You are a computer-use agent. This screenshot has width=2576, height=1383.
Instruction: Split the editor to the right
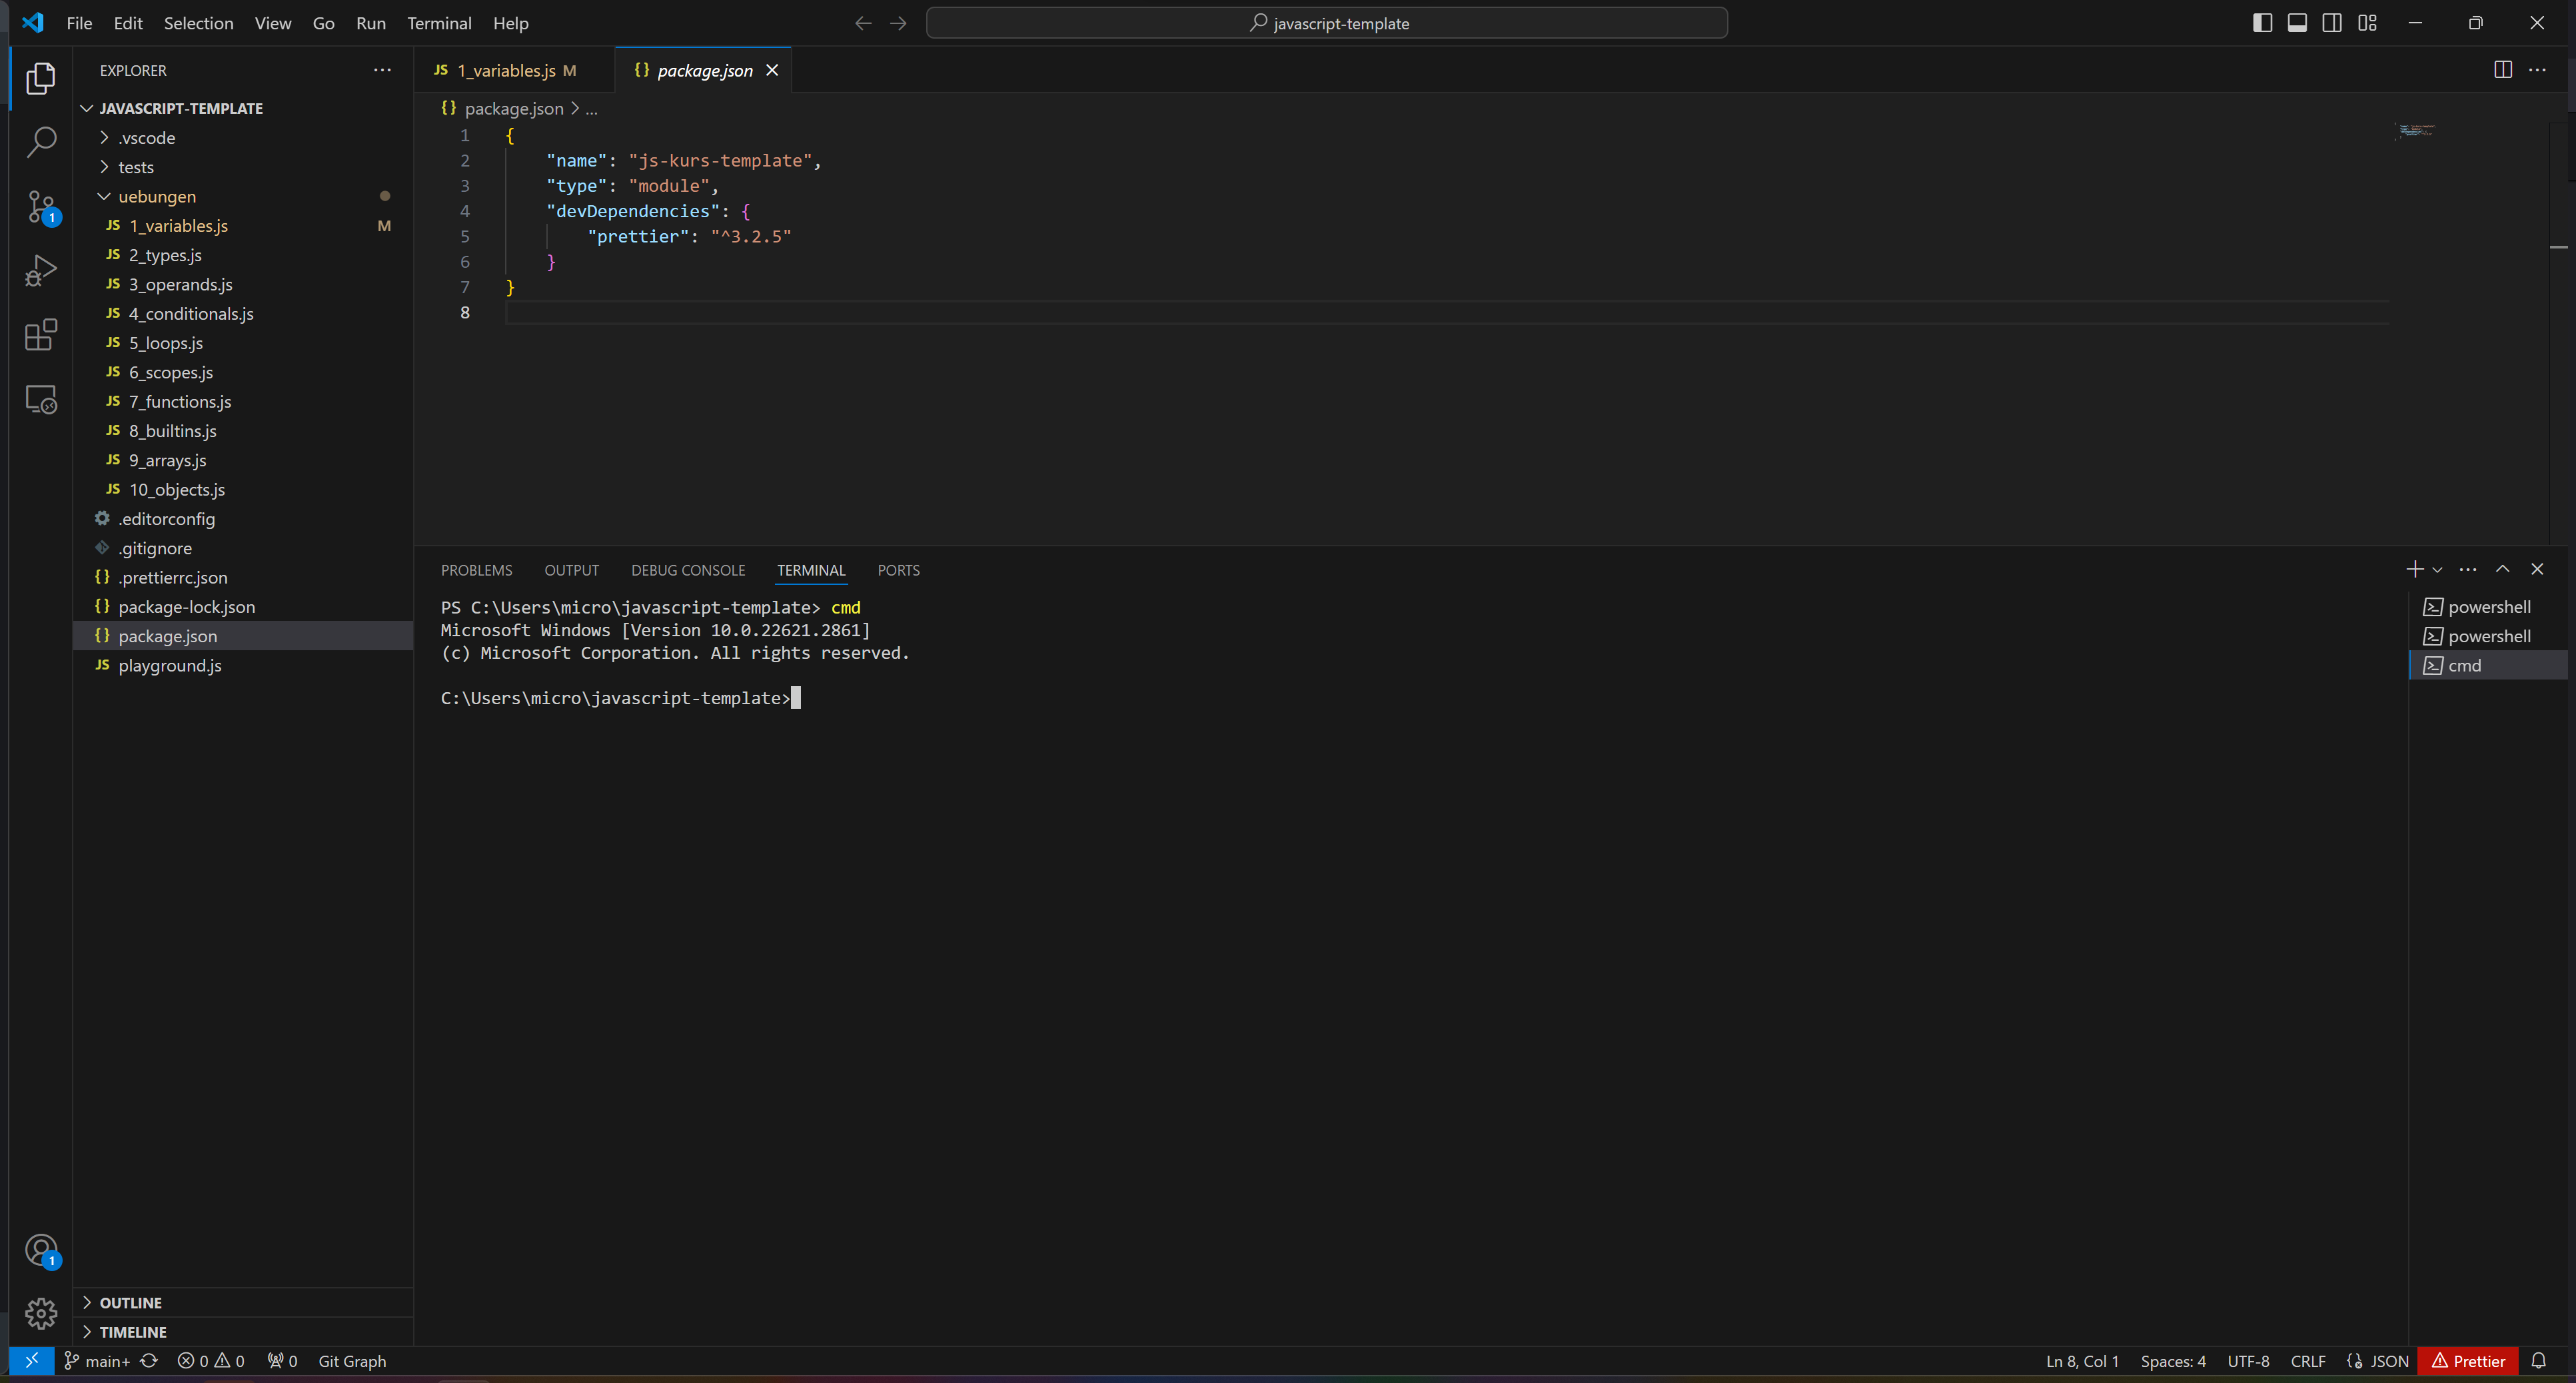2502,70
